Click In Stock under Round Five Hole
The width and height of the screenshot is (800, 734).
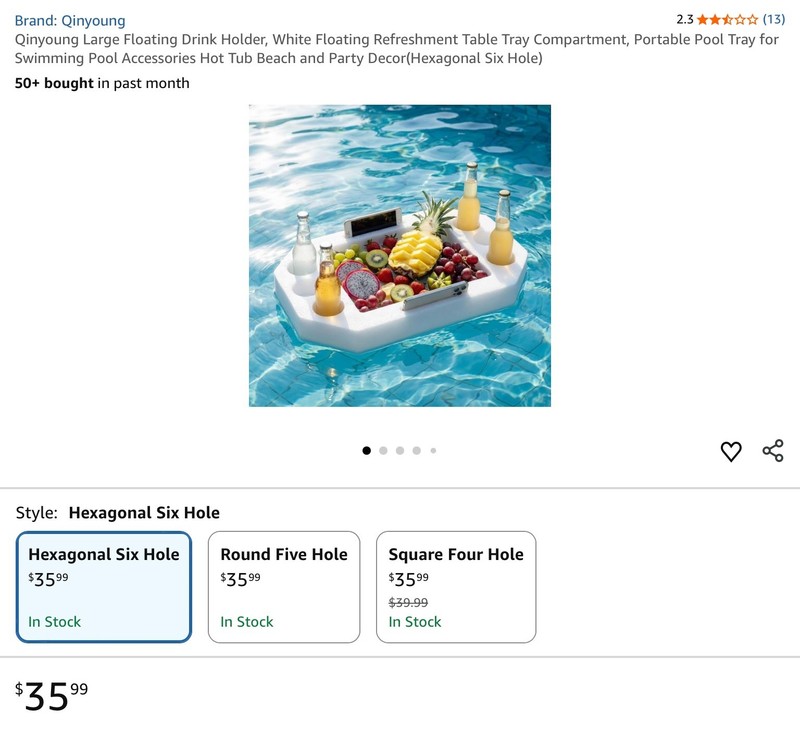click(x=247, y=622)
